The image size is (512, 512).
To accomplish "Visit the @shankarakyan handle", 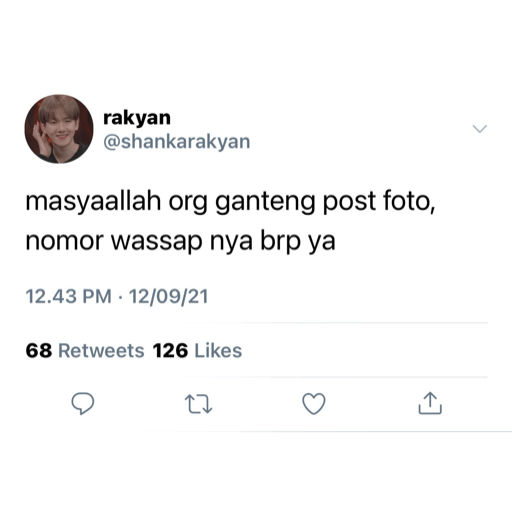I will [x=177, y=142].
